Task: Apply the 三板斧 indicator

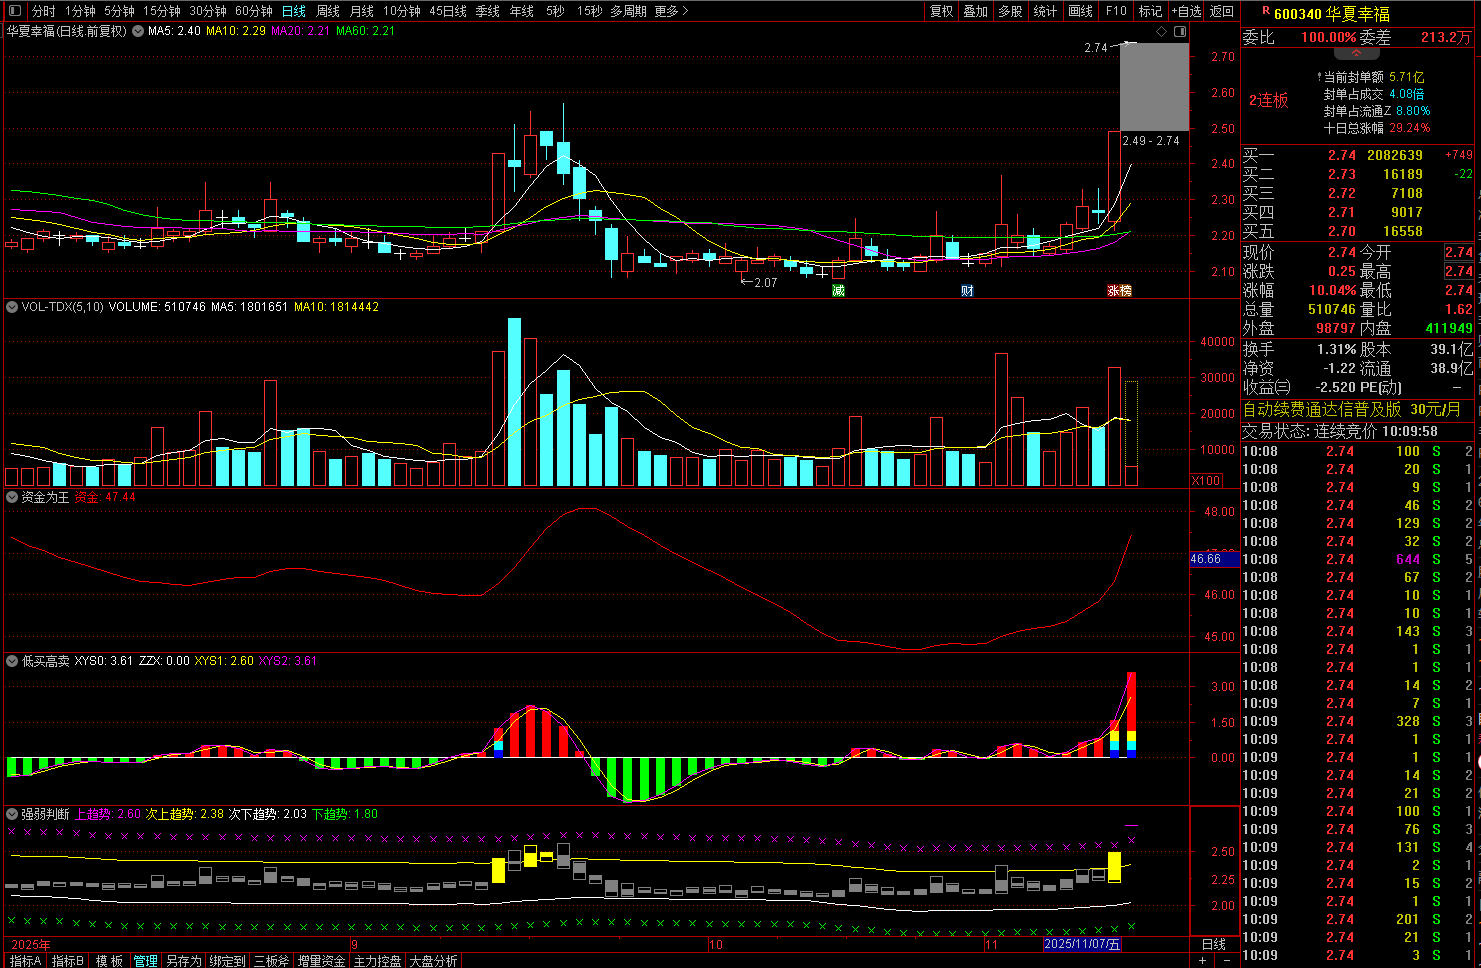Action: (271, 961)
